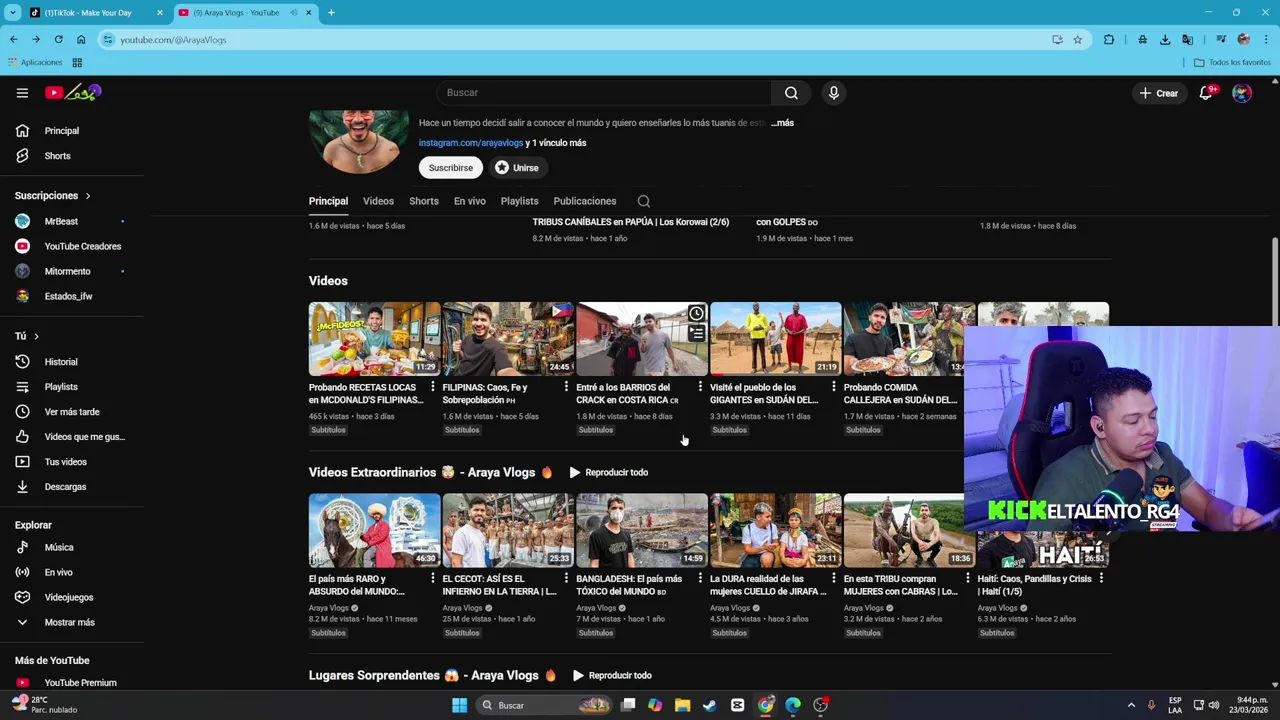Click the Crear button
The height and width of the screenshot is (720, 1280).
1158,93
